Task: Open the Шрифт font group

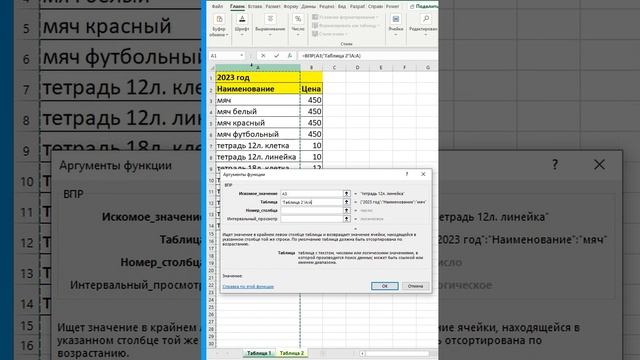Action: (x=242, y=26)
